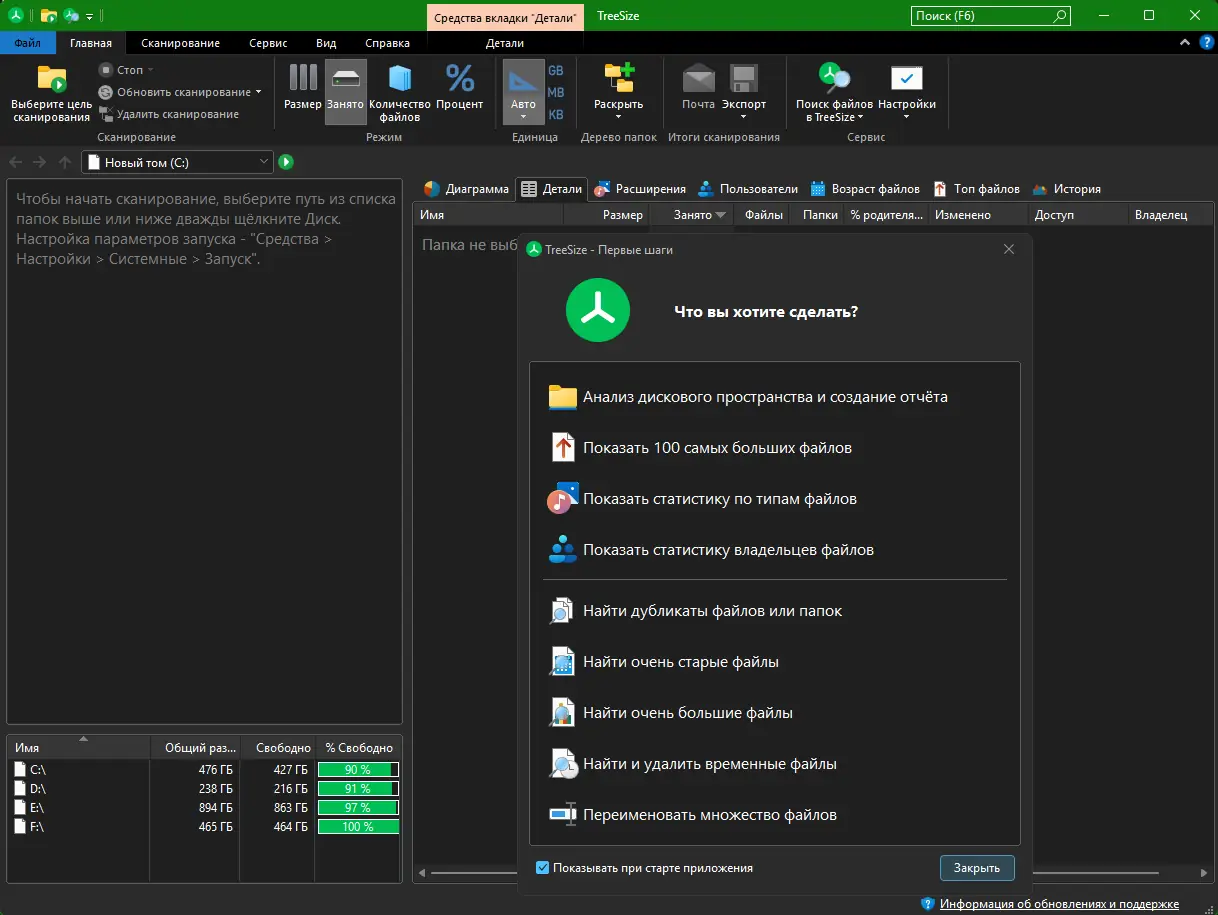This screenshot has width=1218, height=915.
Task: Open the File search dropdown arrow
Action: (x=860, y=117)
